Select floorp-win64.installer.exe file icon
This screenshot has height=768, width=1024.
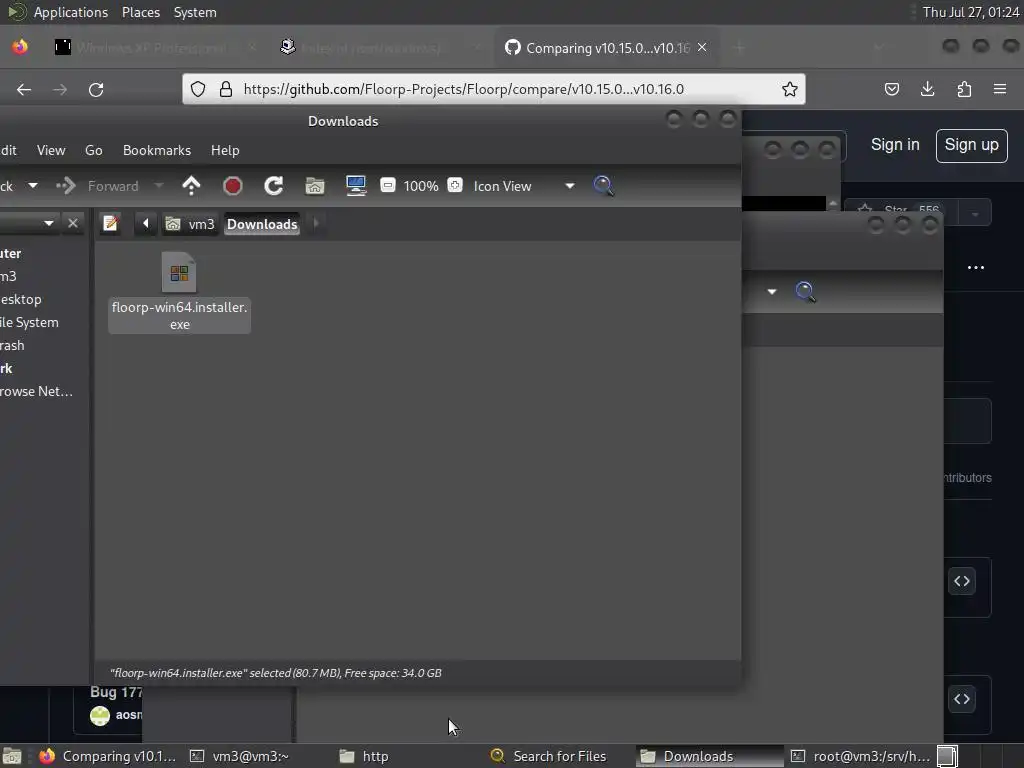click(179, 272)
